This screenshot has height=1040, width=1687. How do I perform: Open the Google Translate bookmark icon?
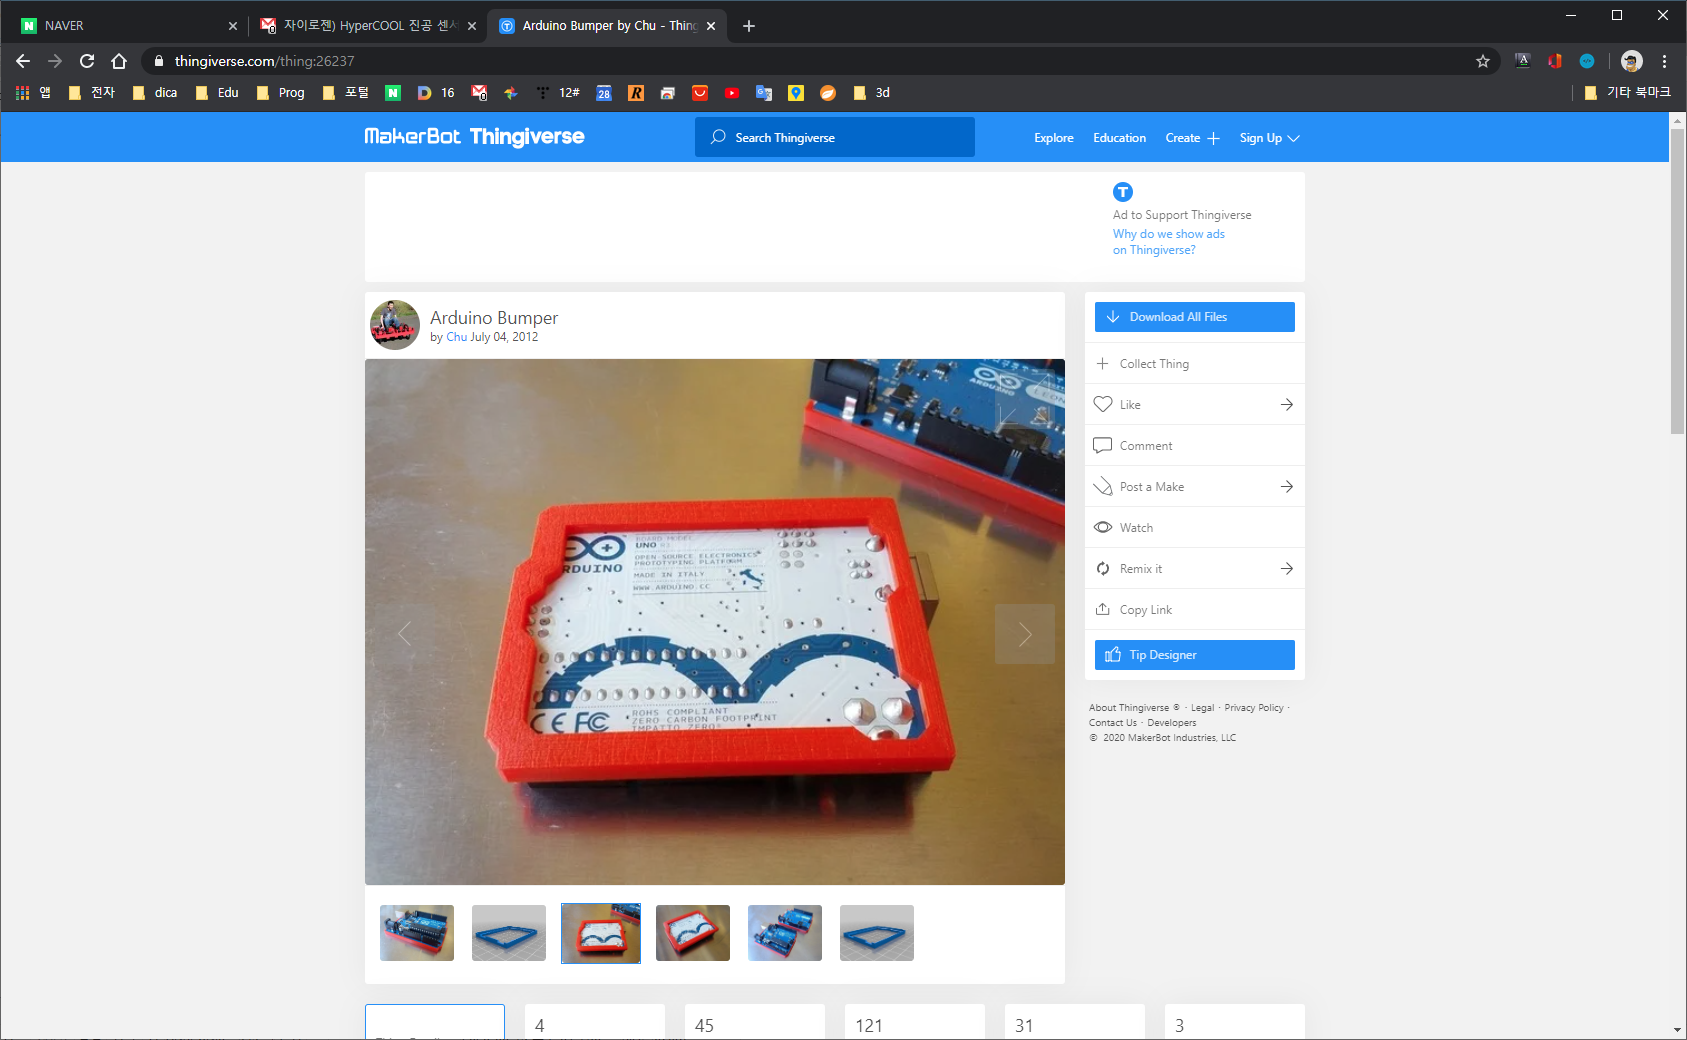click(764, 93)
